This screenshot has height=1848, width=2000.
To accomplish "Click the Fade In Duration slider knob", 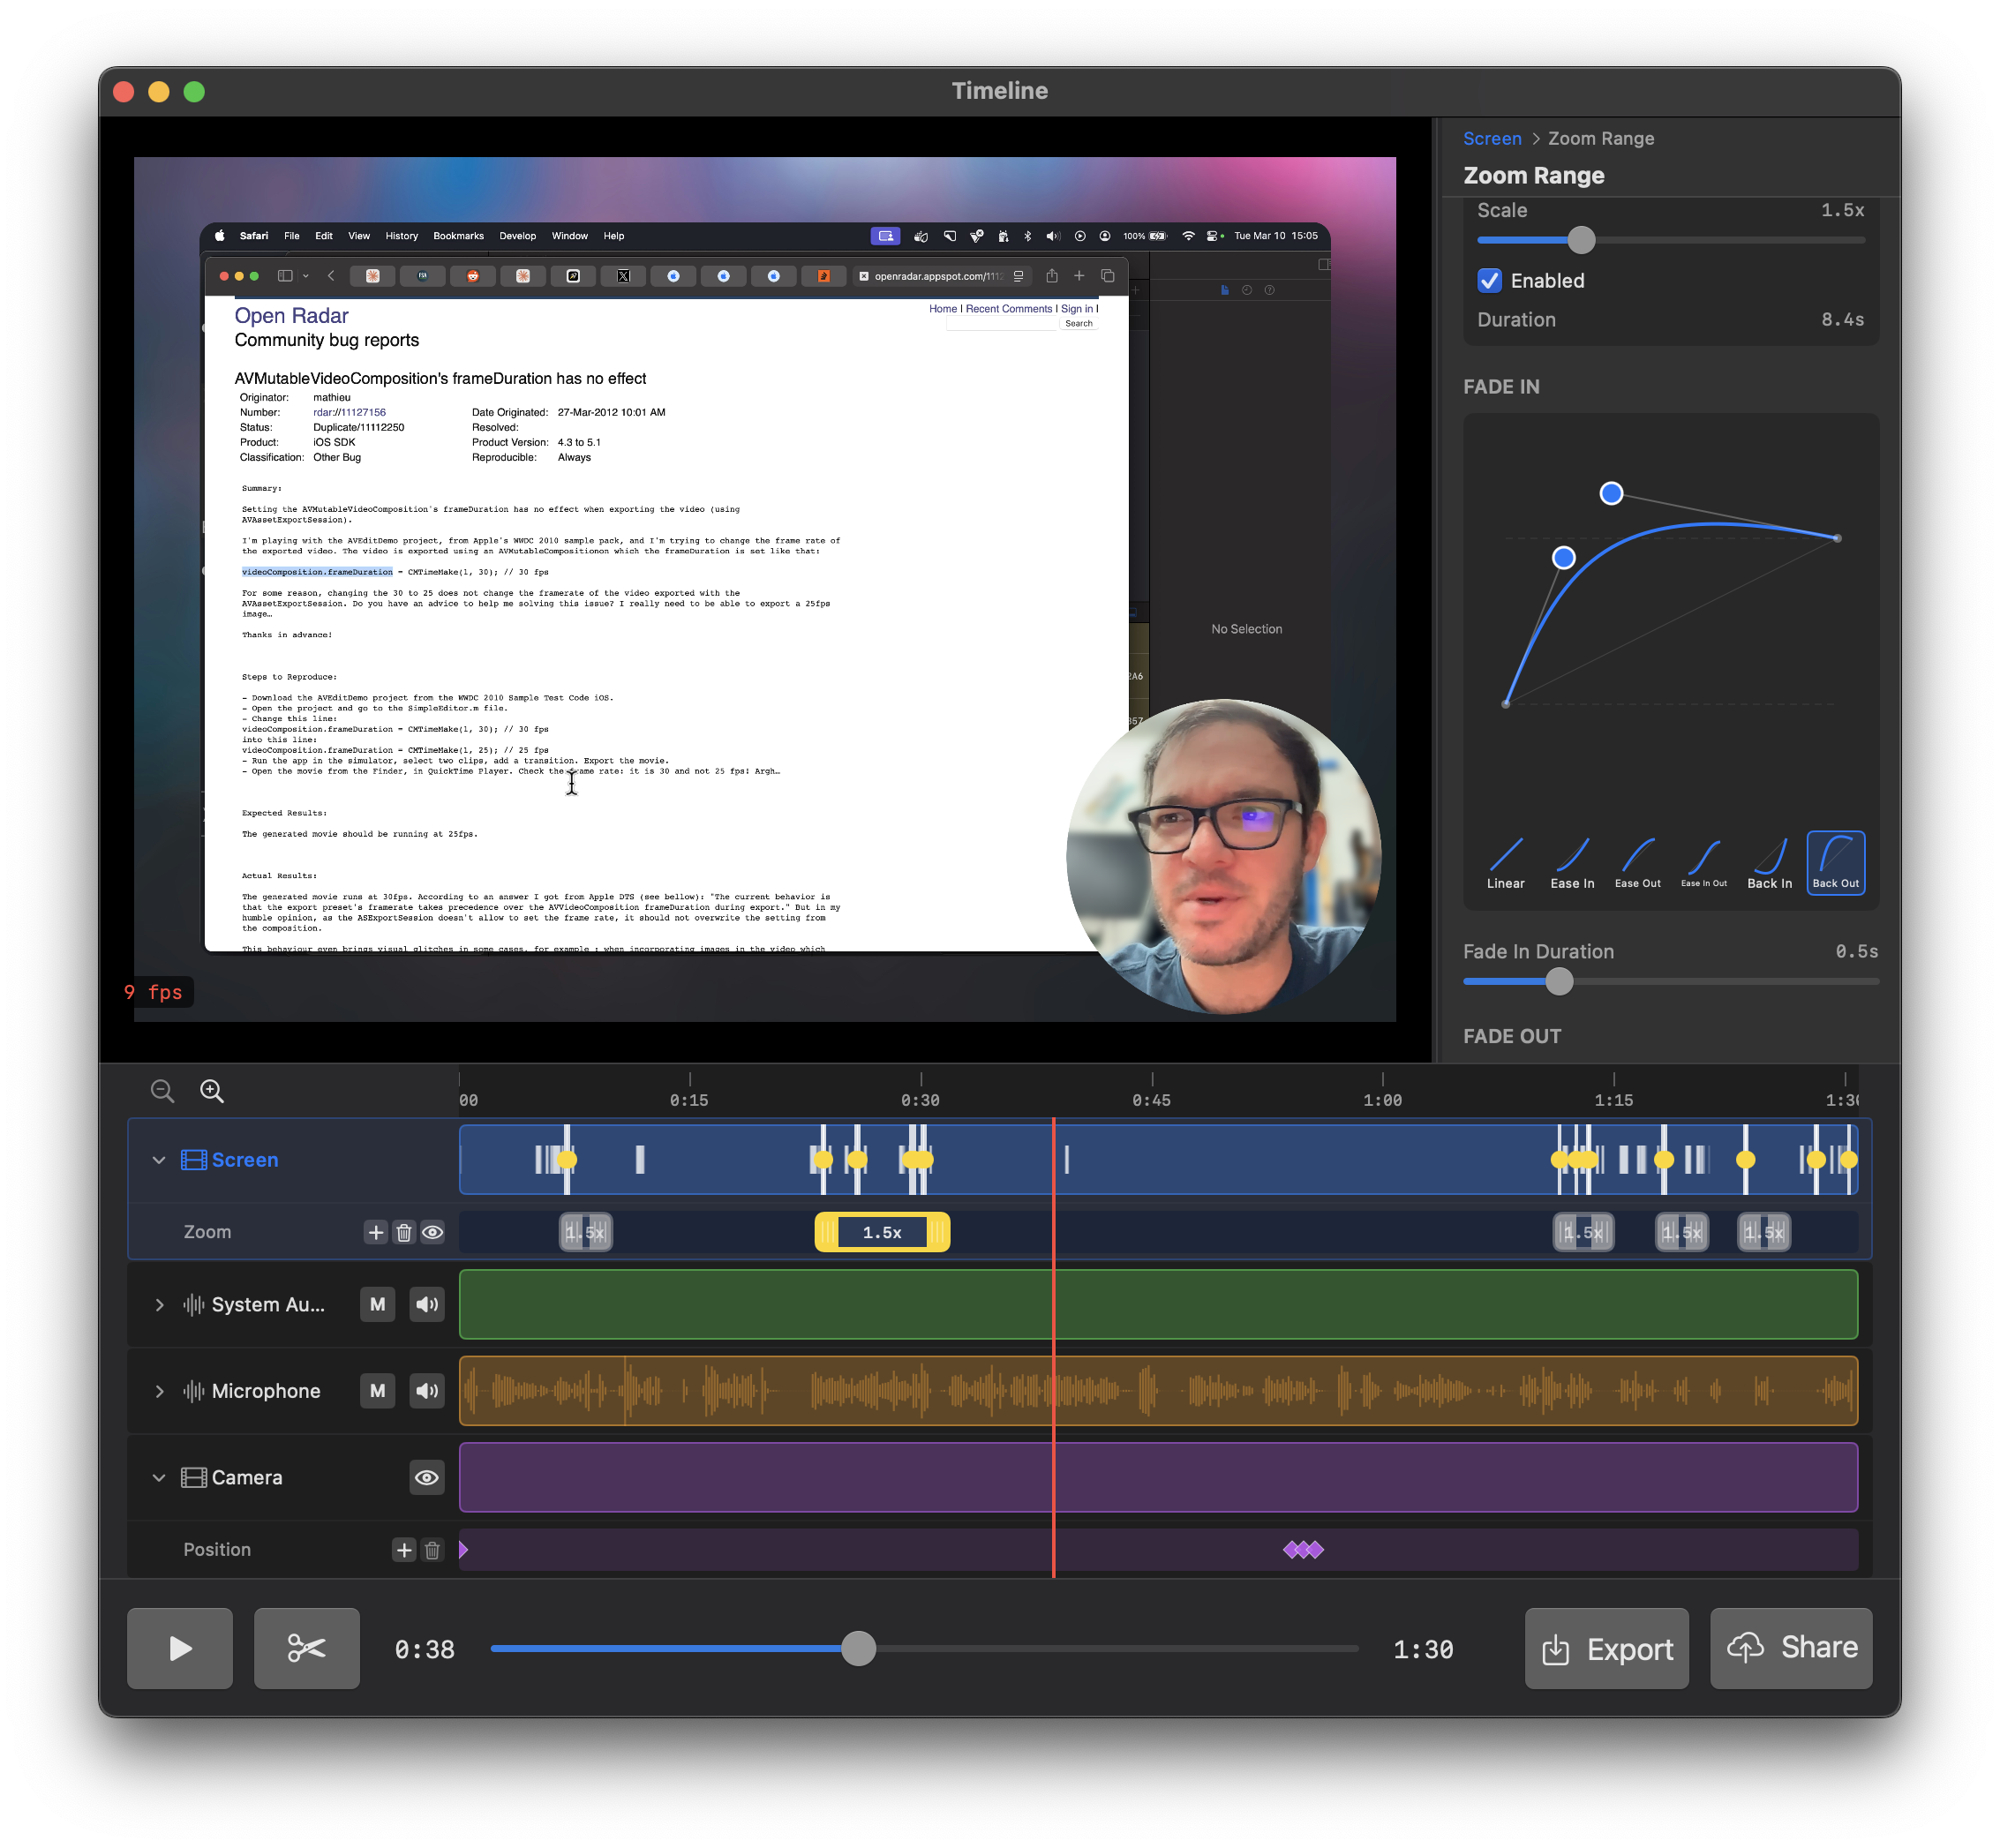I will coord(1558,982).
